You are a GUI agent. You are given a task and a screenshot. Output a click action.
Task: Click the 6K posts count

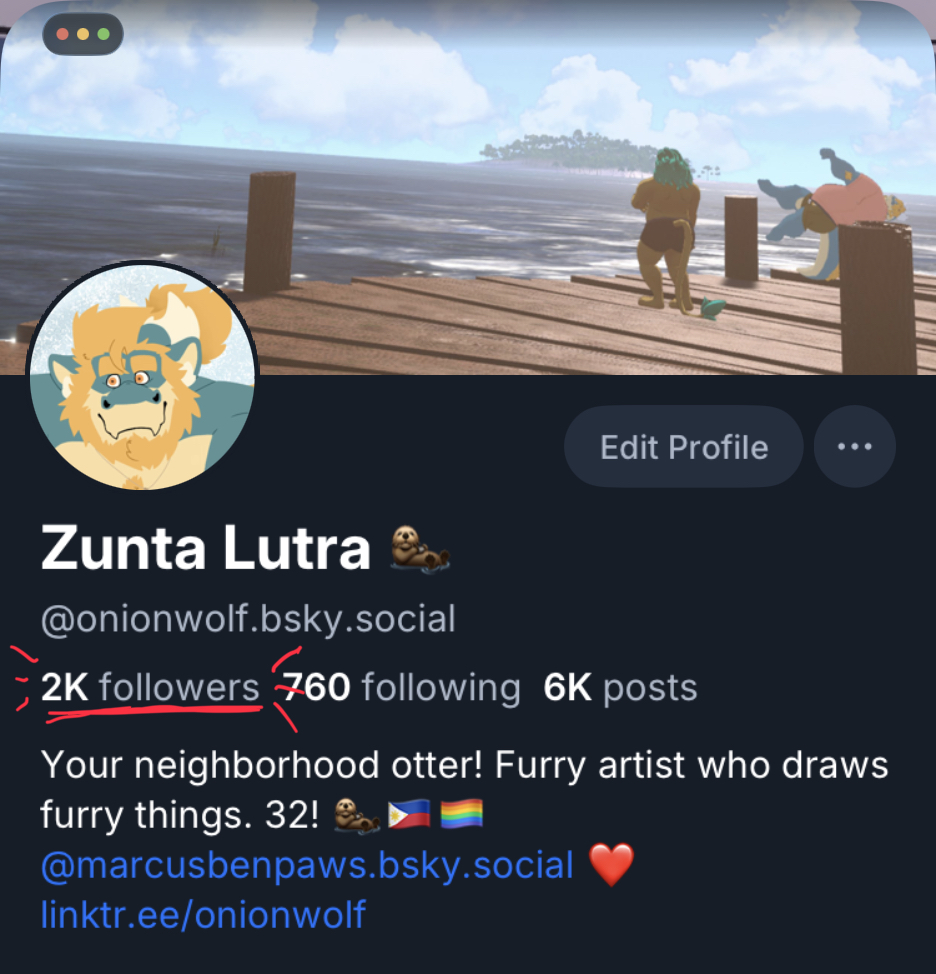620,688
